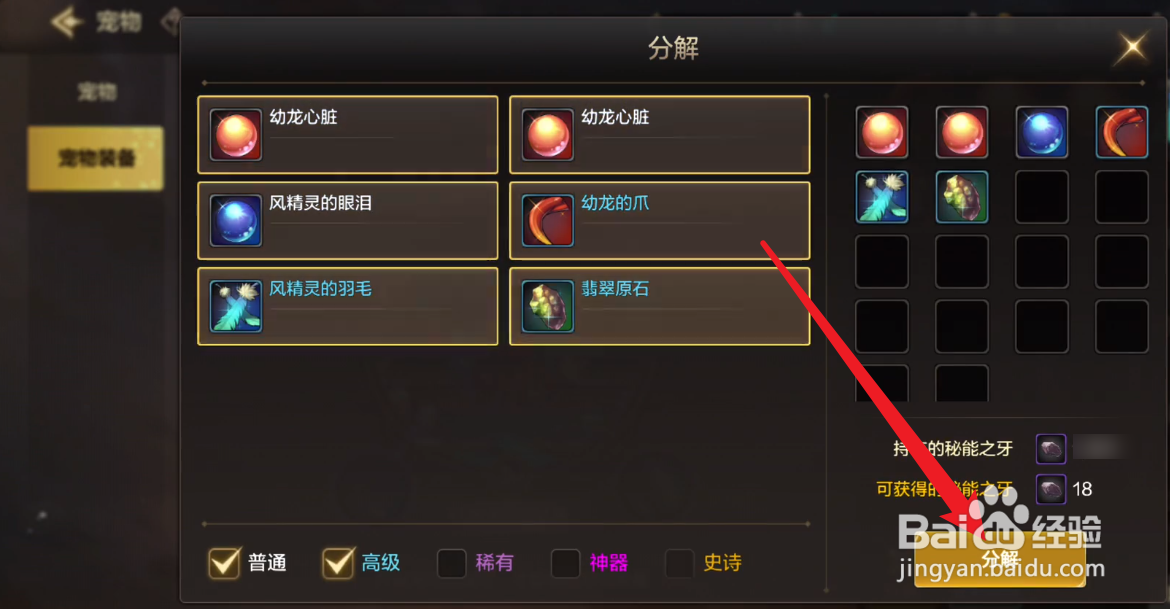Close the 分解 dialog

point(1132,49)
